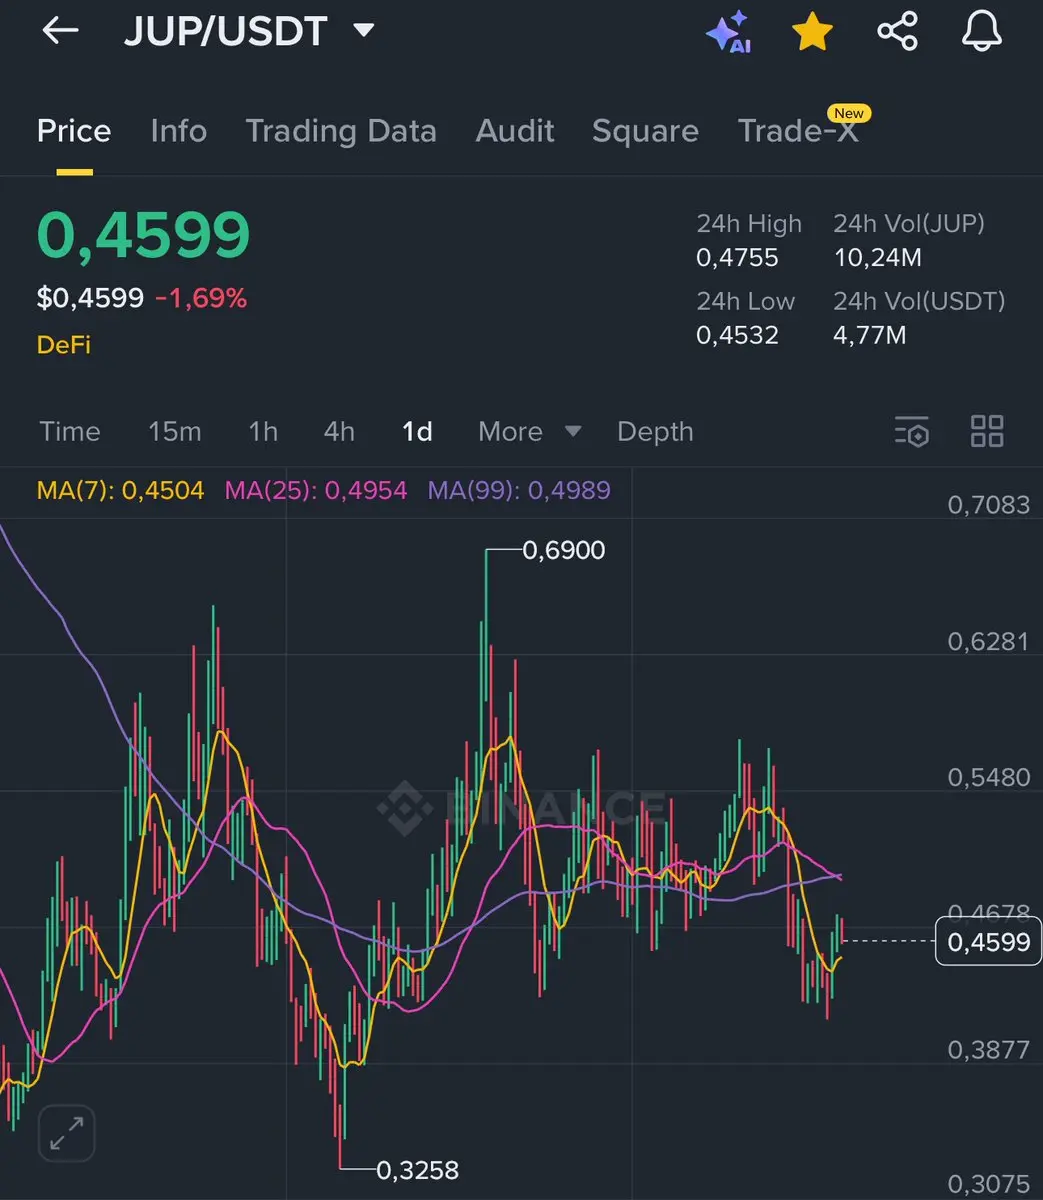The width and height of the screenshot is (1043, 1200).
Task: Open the Trade-X tab
Action: pos(798,131)
